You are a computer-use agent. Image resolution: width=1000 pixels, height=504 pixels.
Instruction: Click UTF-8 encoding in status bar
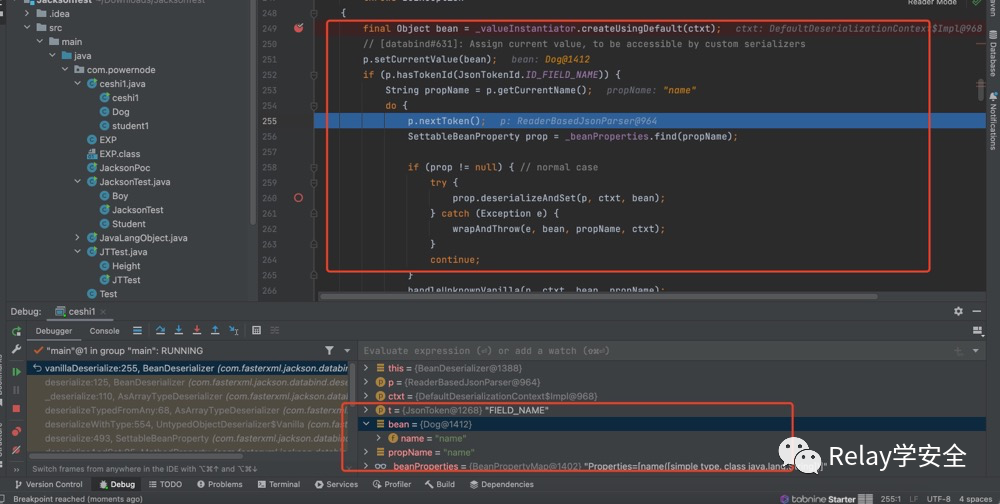(939, 499)
